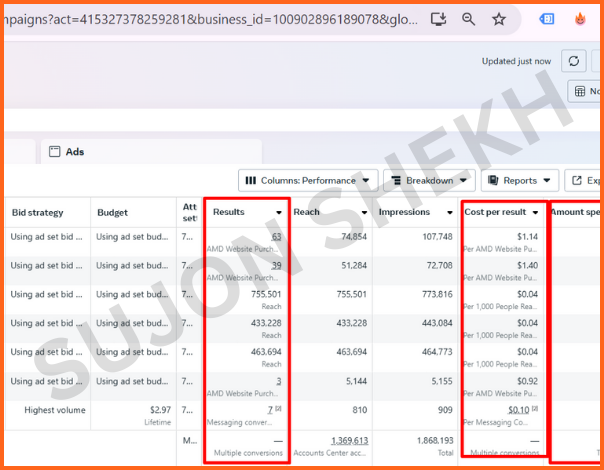Sort by the Results column header
This screenshot has width=604, height=470.
tap(229, 212)
